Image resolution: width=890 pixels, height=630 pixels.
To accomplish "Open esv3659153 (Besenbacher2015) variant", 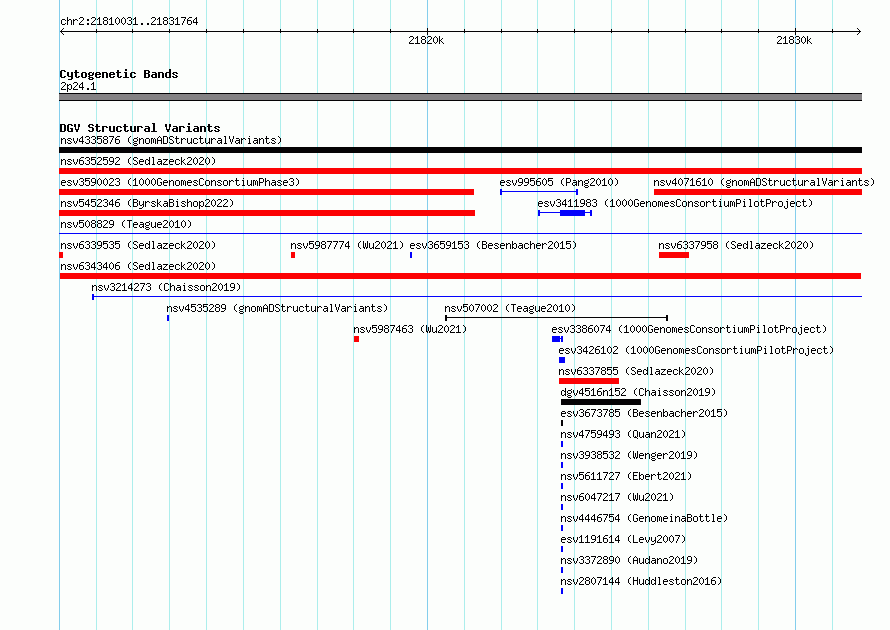I will [x=493, y=245].
